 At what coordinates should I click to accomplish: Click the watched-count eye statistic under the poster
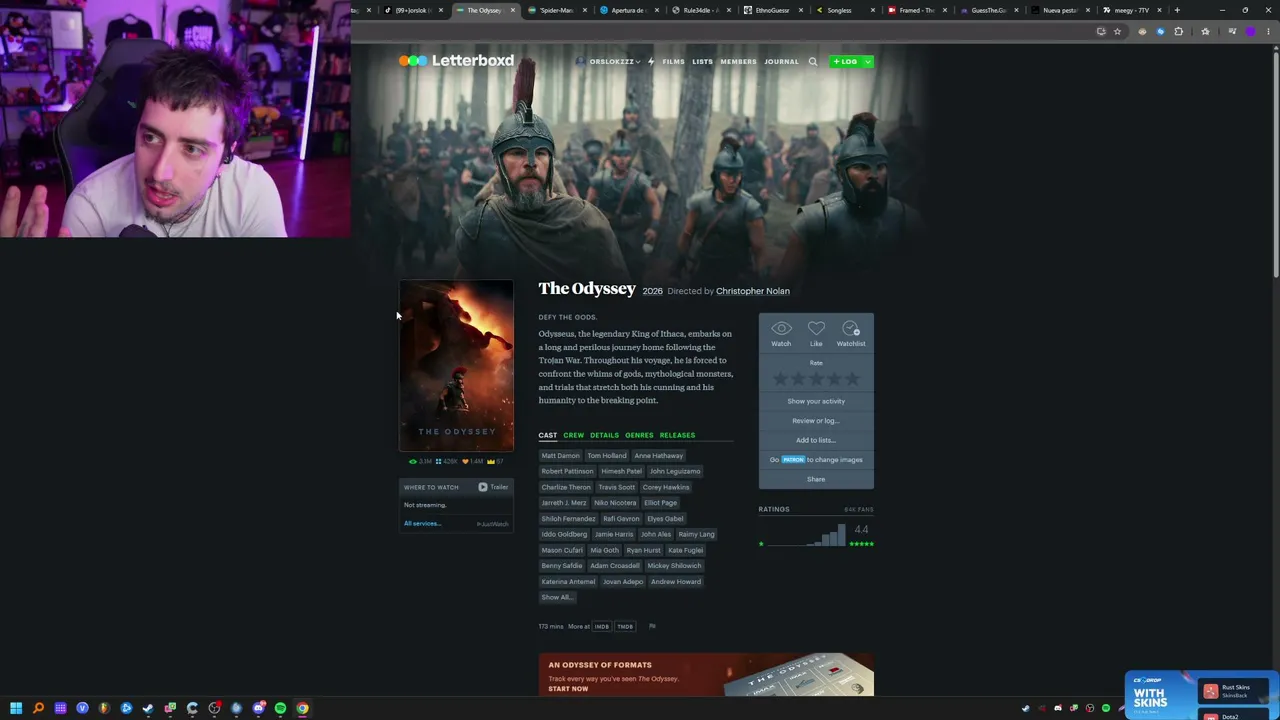click(421, 461)
